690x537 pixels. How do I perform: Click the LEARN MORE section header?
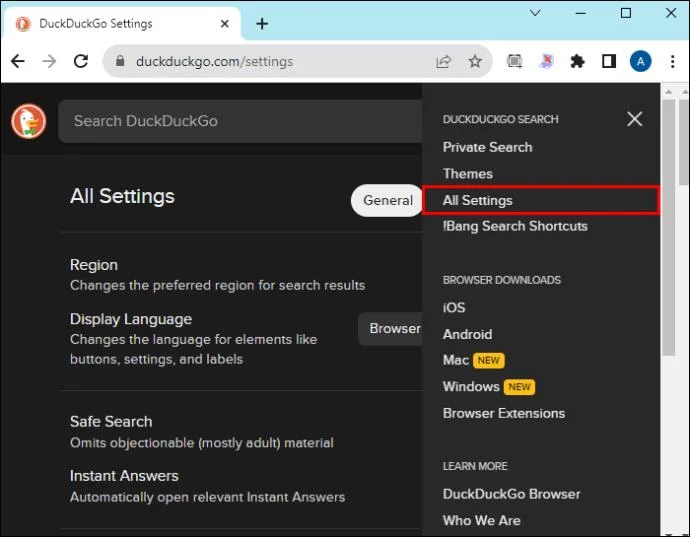click(x=475, y=466)
